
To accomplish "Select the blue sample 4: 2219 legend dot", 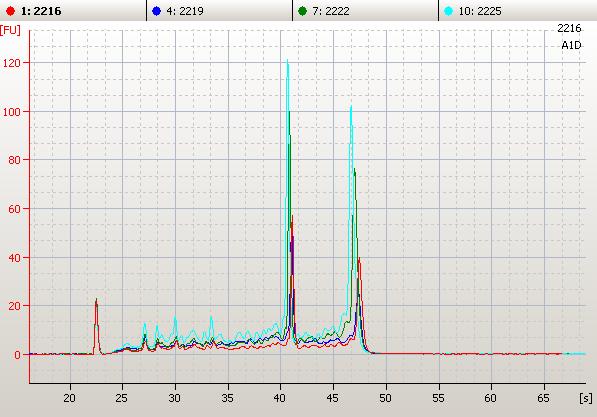I will [x=156, y=11].
